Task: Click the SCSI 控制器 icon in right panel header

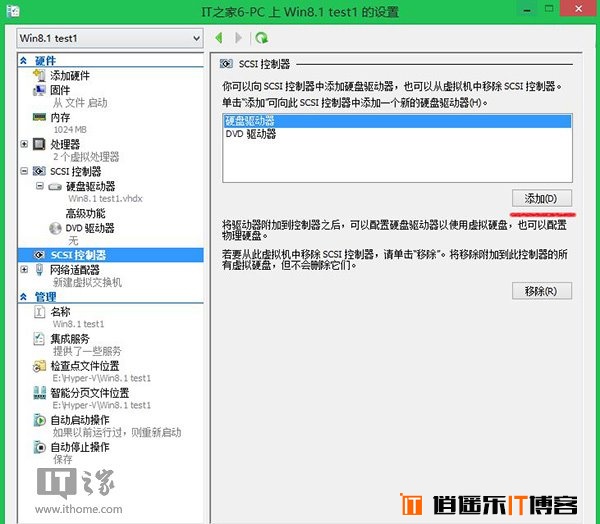Action: point(226,64)
